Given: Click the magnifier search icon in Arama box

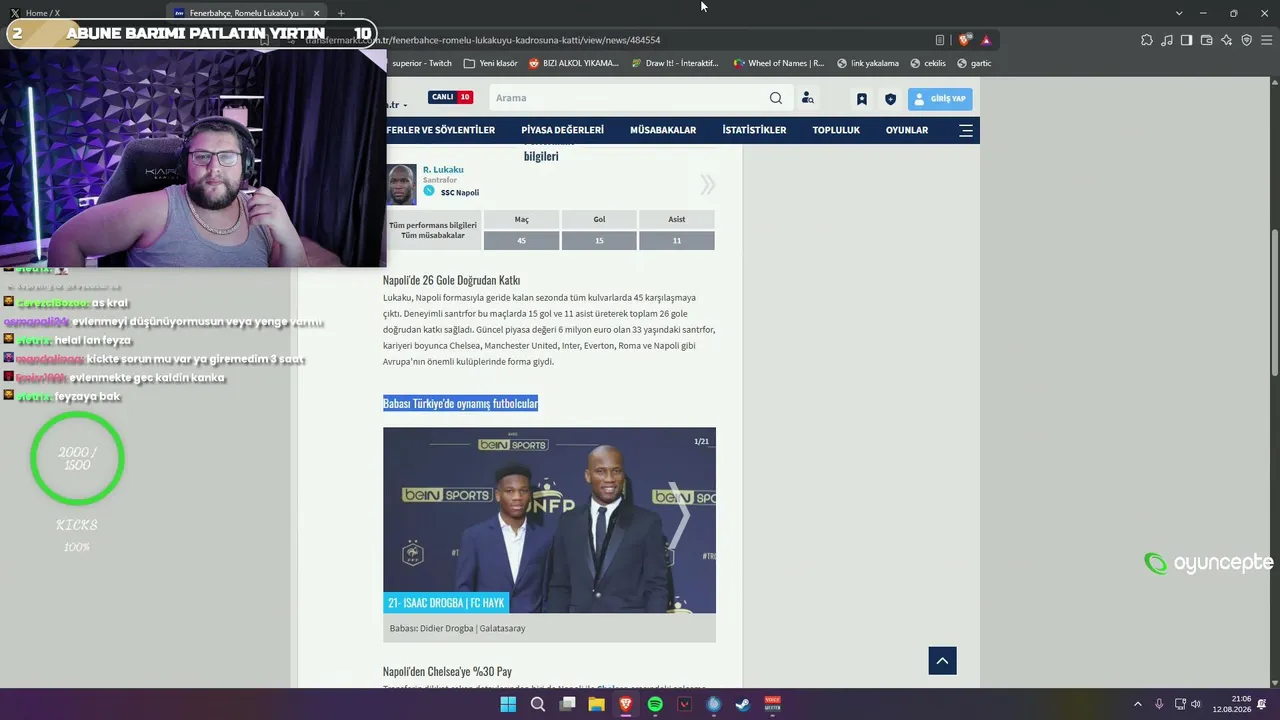Looking at the screenshot, I should (x=776, y=98).
